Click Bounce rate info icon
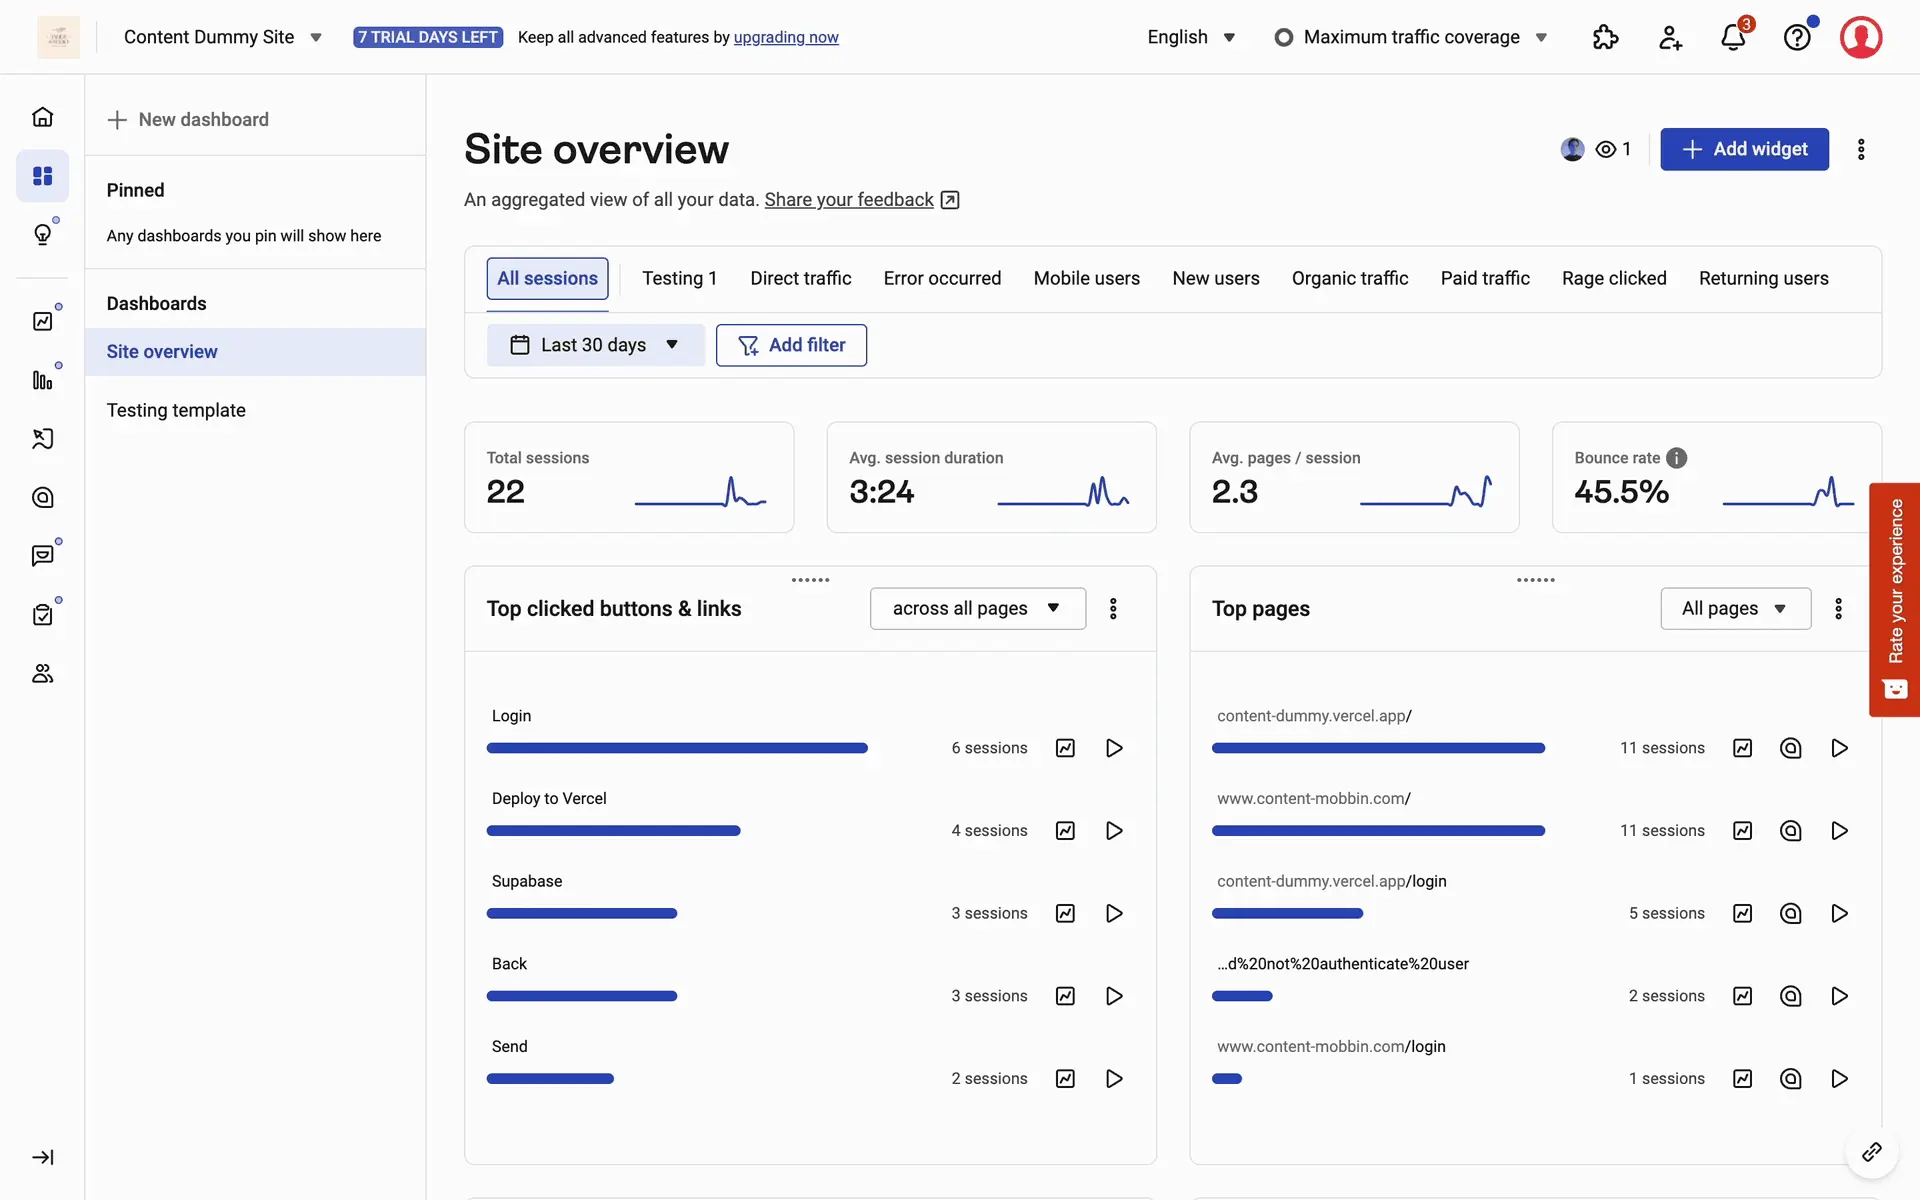This screenshot has width=1920, height=1200. coord(1677,458)
